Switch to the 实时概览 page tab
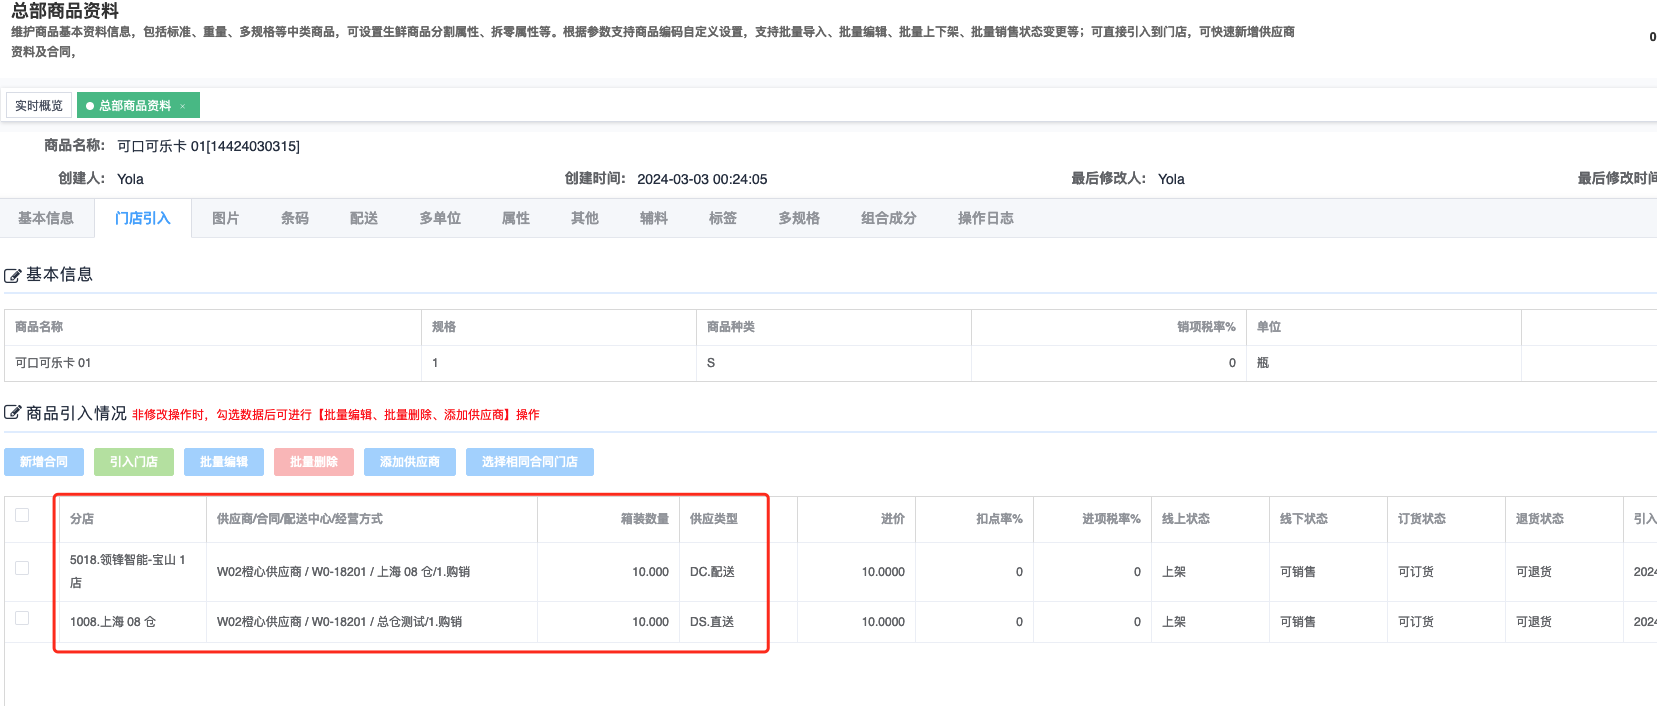 (x=39, y=105)
